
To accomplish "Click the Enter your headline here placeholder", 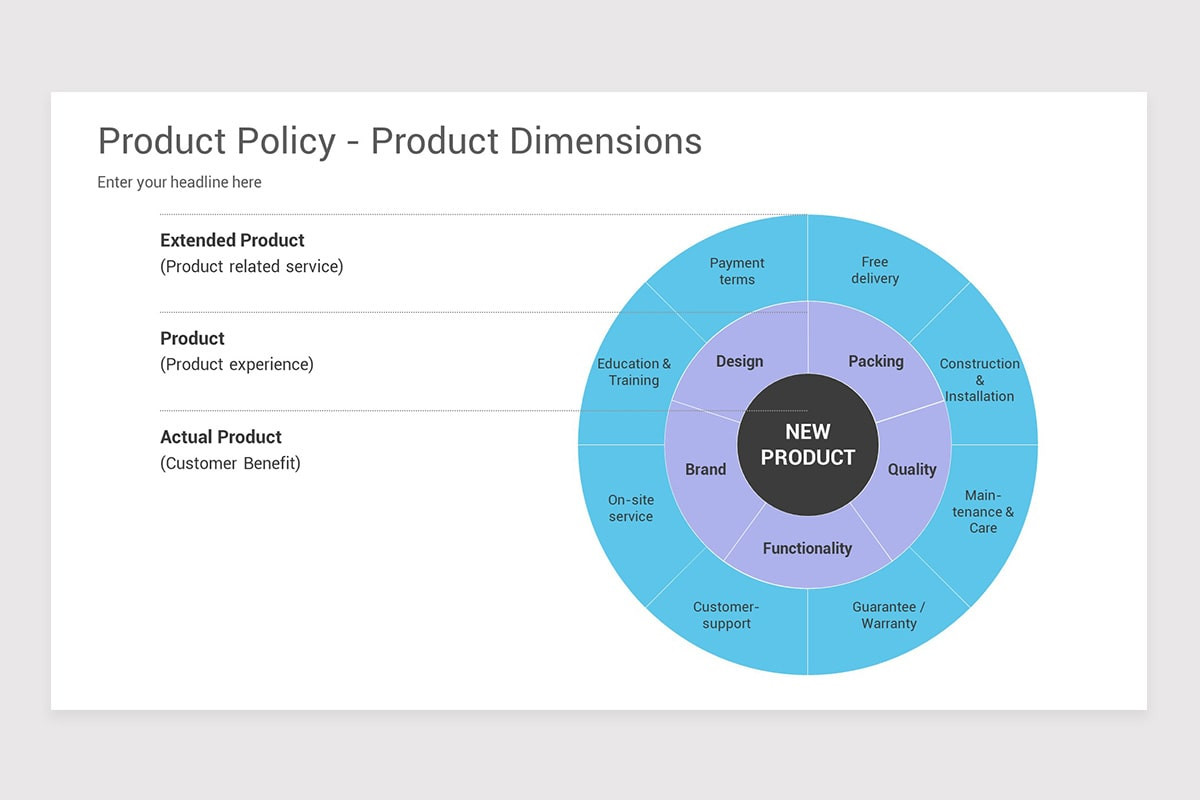I will (x=179, y=182).
